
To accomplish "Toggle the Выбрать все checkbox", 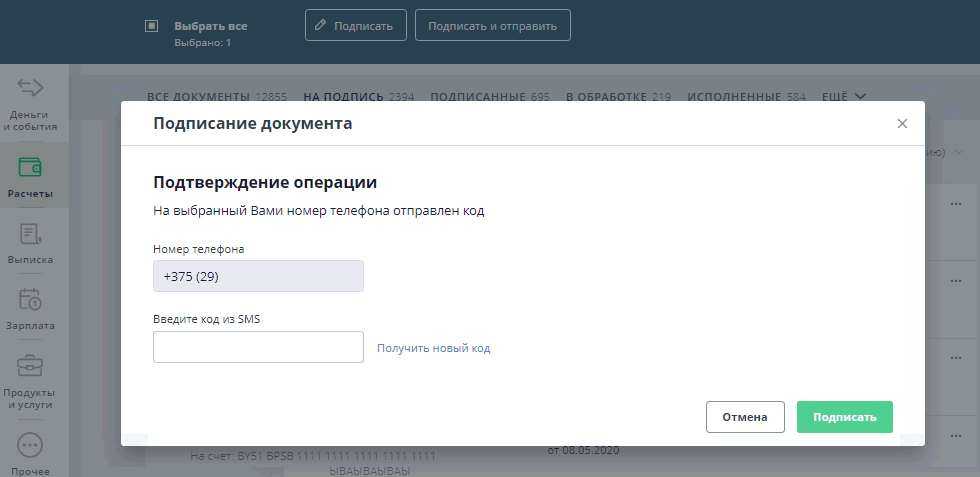I will [x=151, y=26].
